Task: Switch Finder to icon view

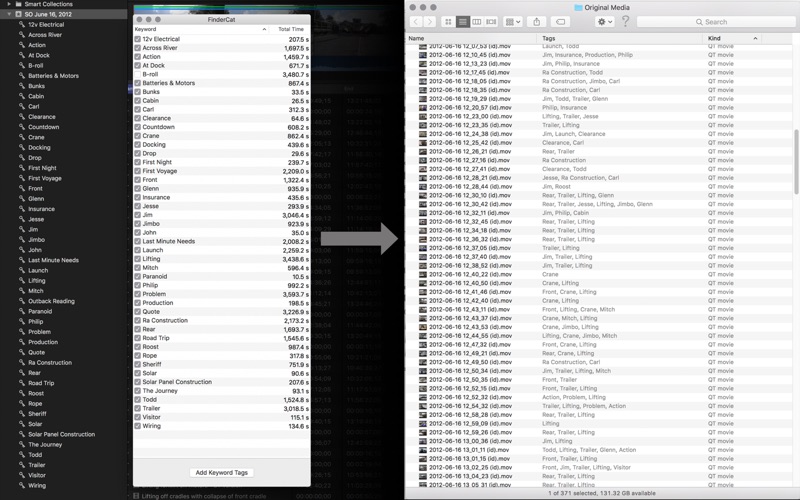Action: click(448, 21)
